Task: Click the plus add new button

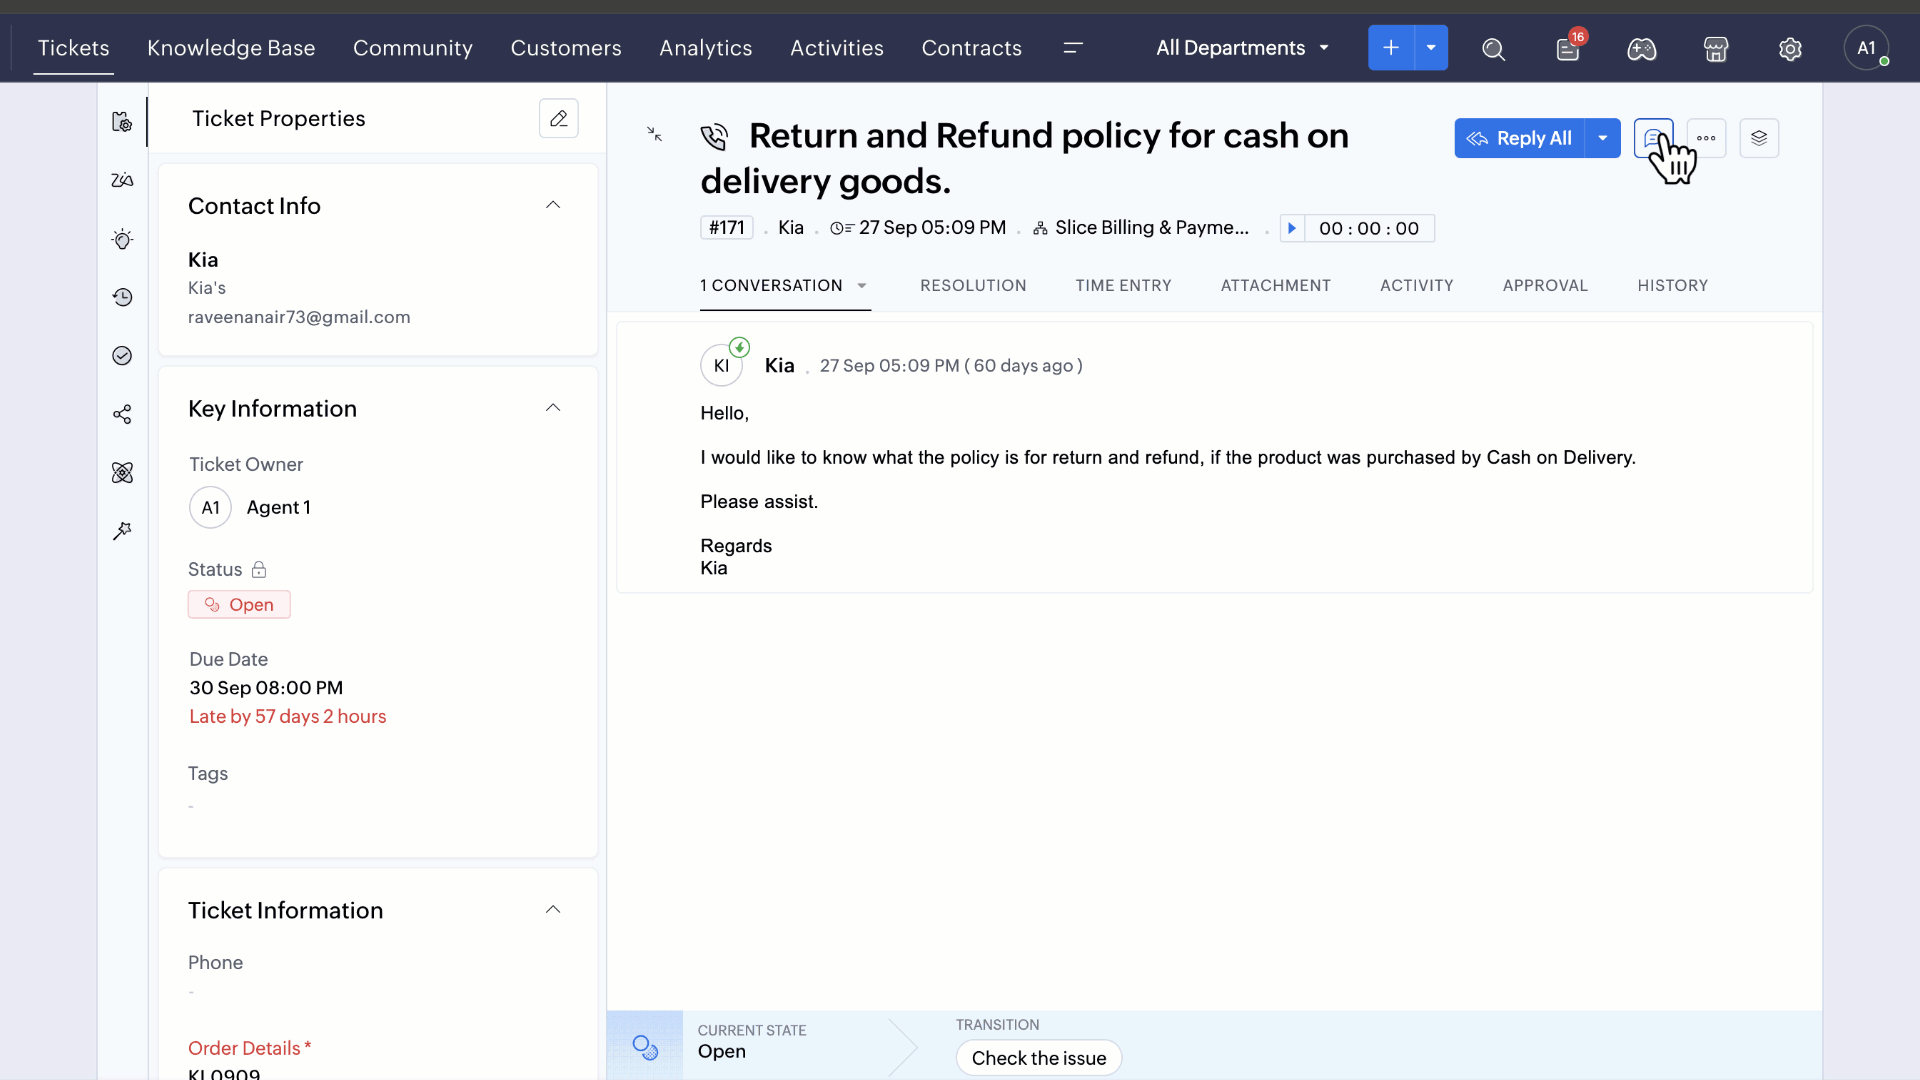Action: [x=1391, y=48]
